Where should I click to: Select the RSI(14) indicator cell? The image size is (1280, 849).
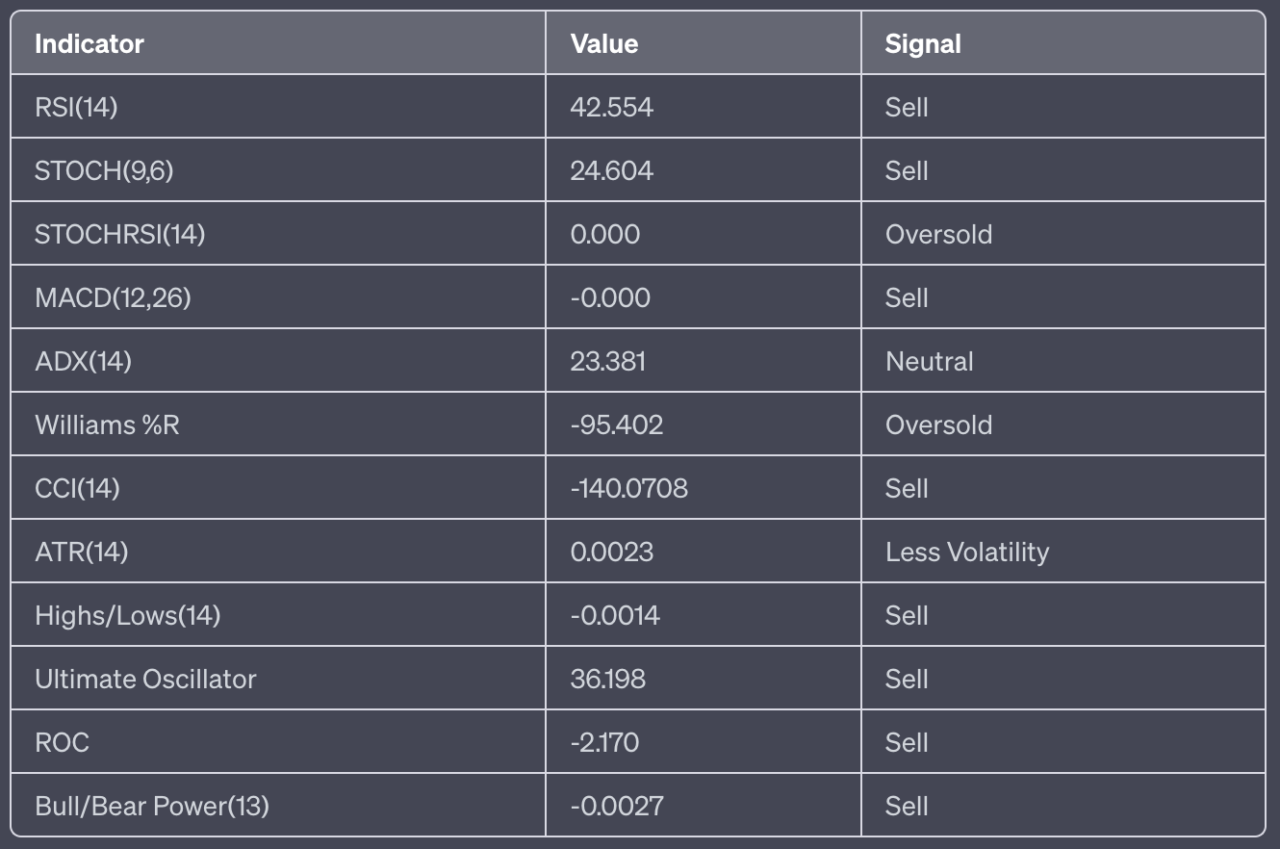click(x=76, y=107)
